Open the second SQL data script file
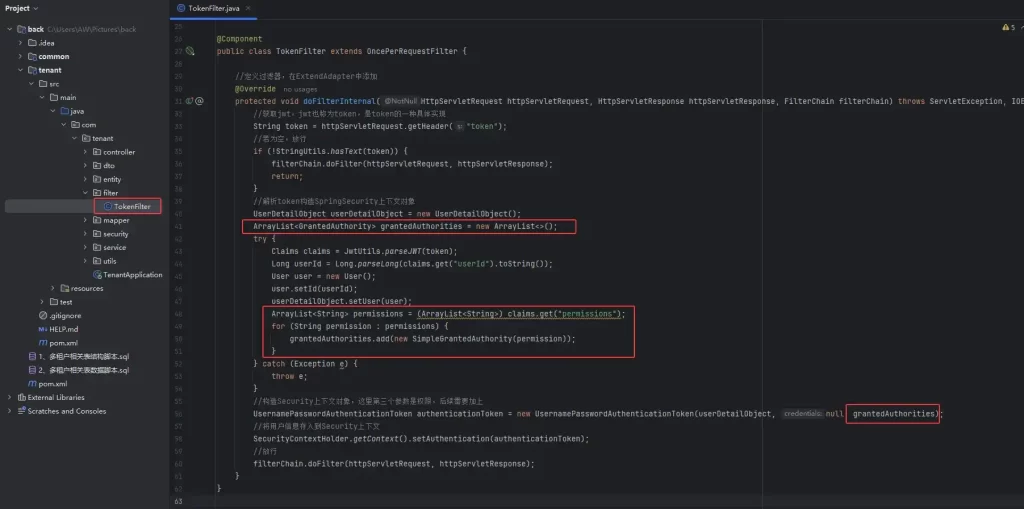The image size is (1024, 509). click(x=88, y=370)
